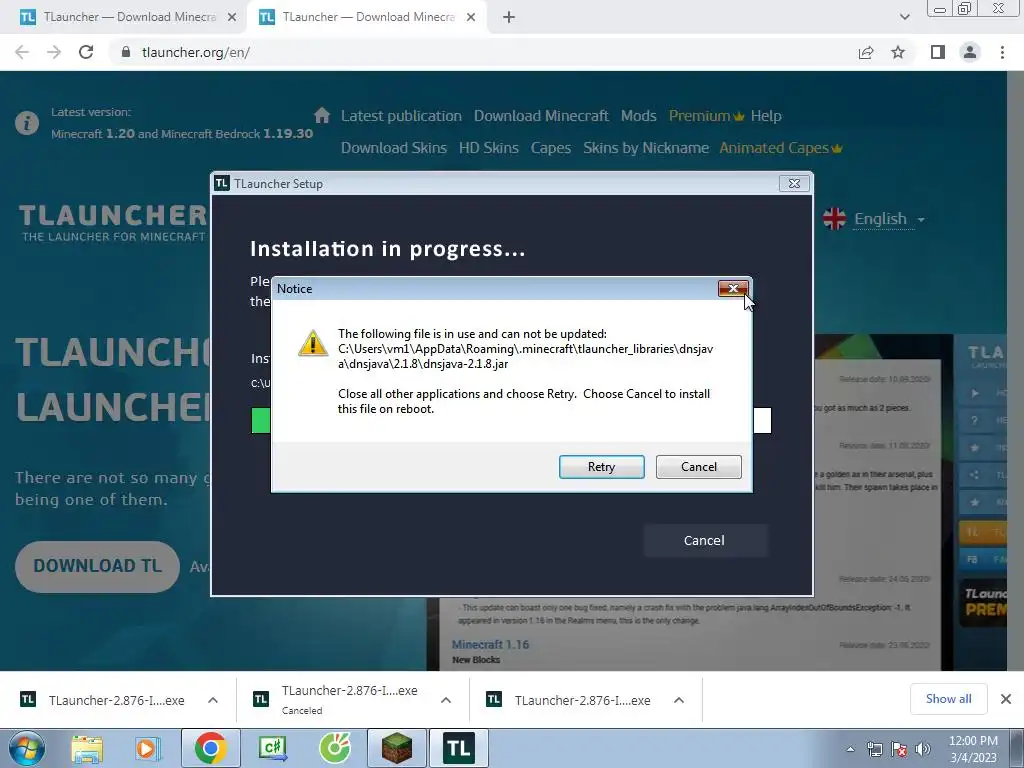The image size is (1024, 768).
Task: Close the downloads bar
Action: (x=1006, y=699)
